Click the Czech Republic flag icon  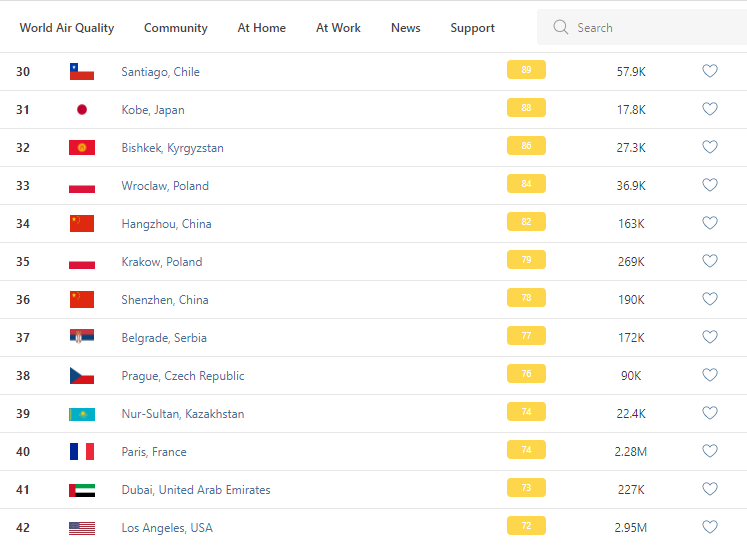coord(82,376)
